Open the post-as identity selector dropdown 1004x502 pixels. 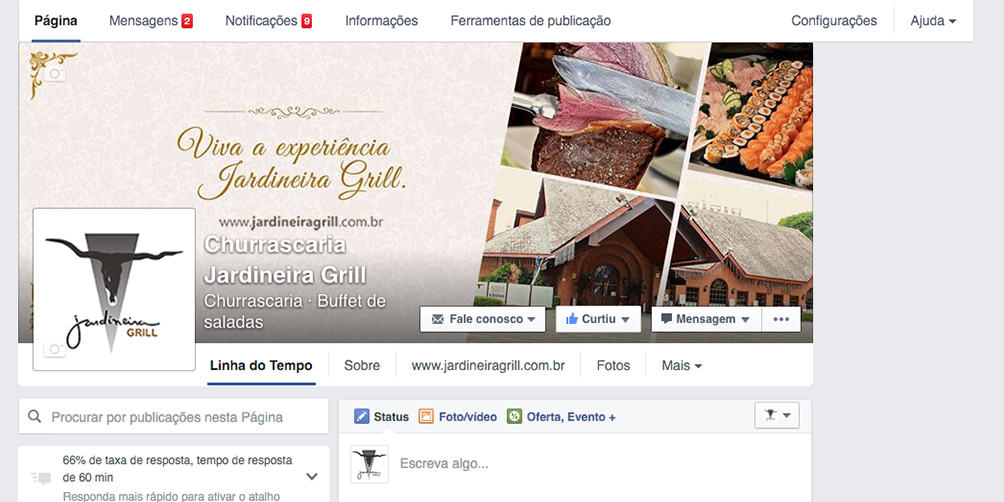777,416
